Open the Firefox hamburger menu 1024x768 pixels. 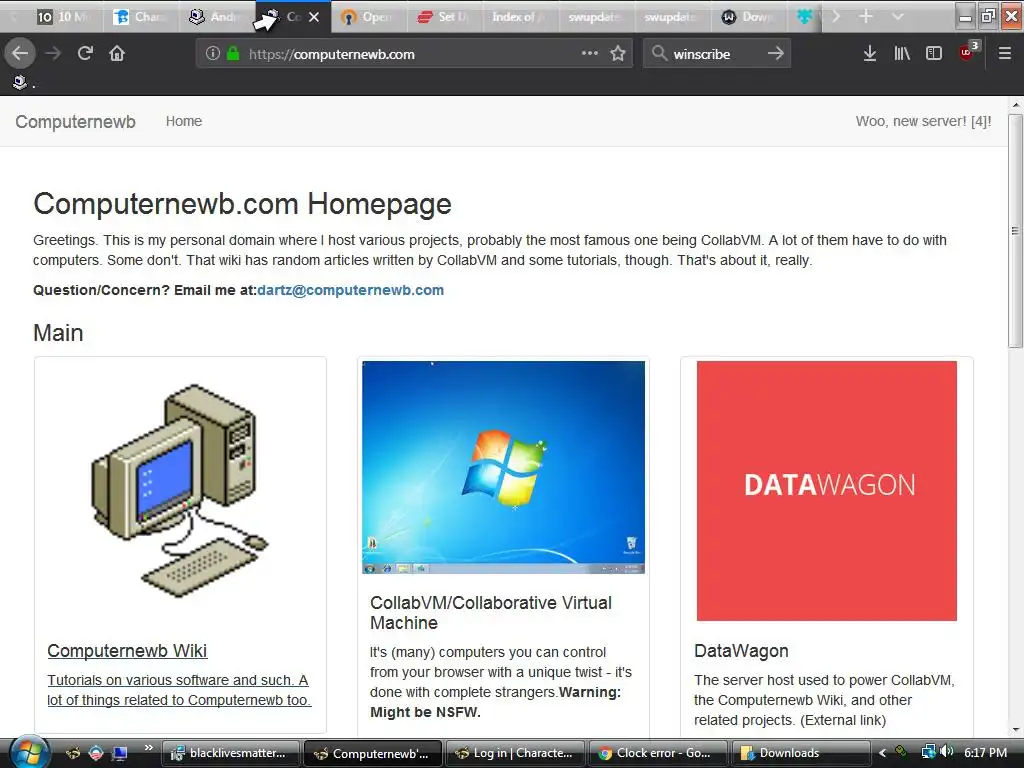coord(1004,54)
